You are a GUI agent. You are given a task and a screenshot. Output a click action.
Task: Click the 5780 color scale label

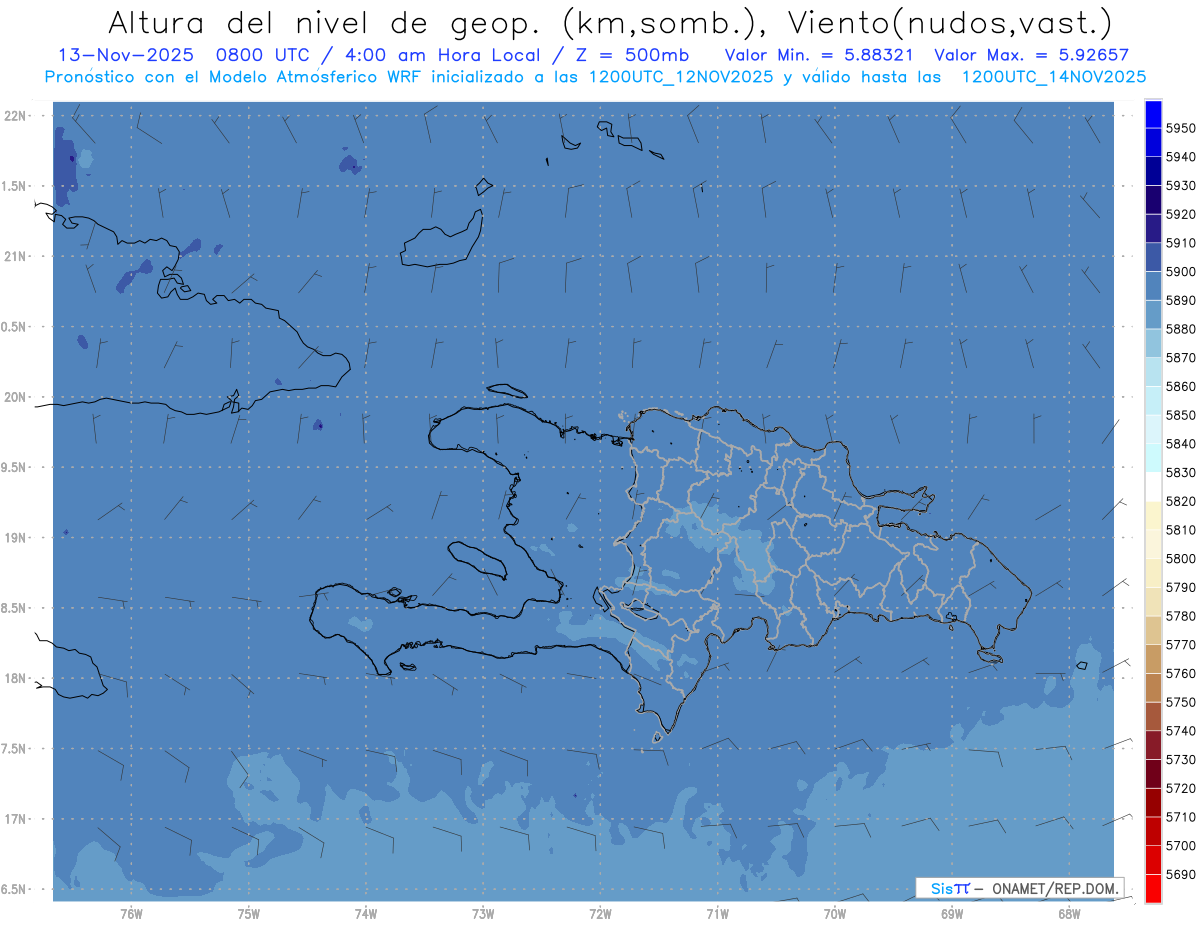(1180, 616)
